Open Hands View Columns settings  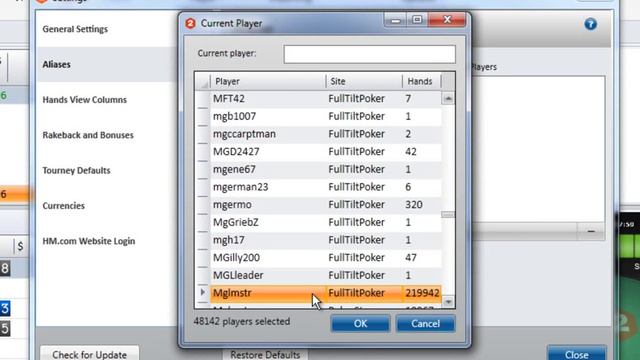tap(84, 100)
